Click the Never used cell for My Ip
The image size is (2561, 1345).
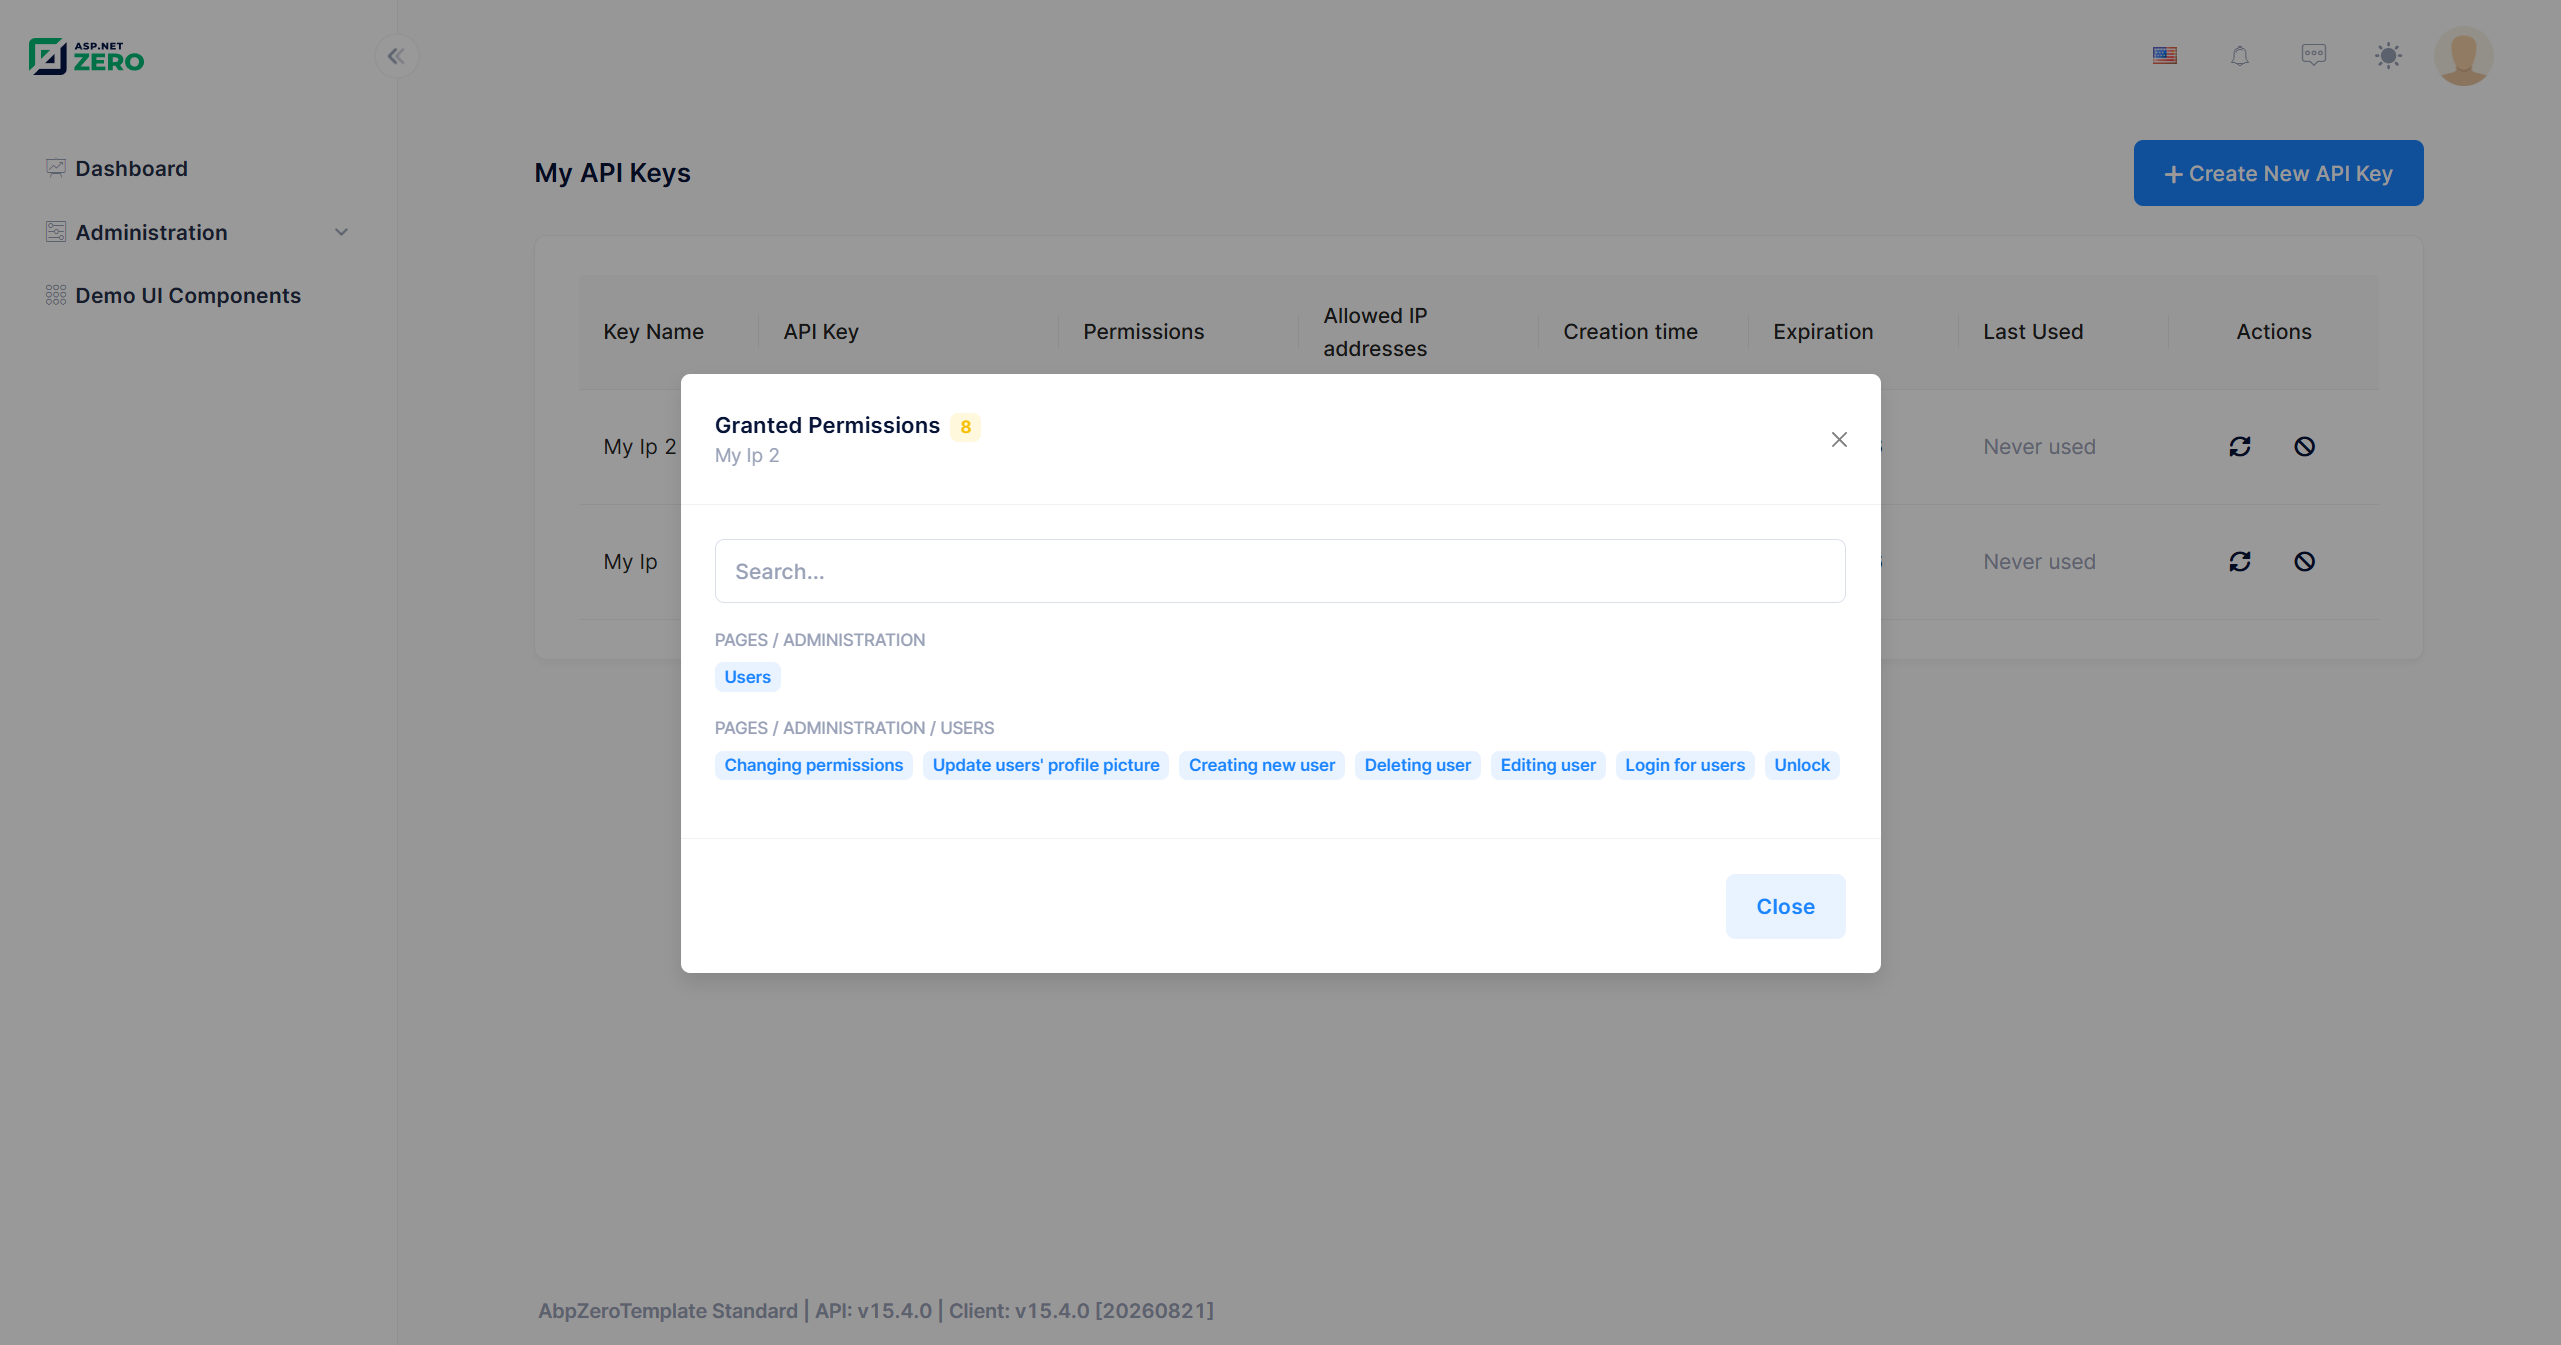(2039, 561)
